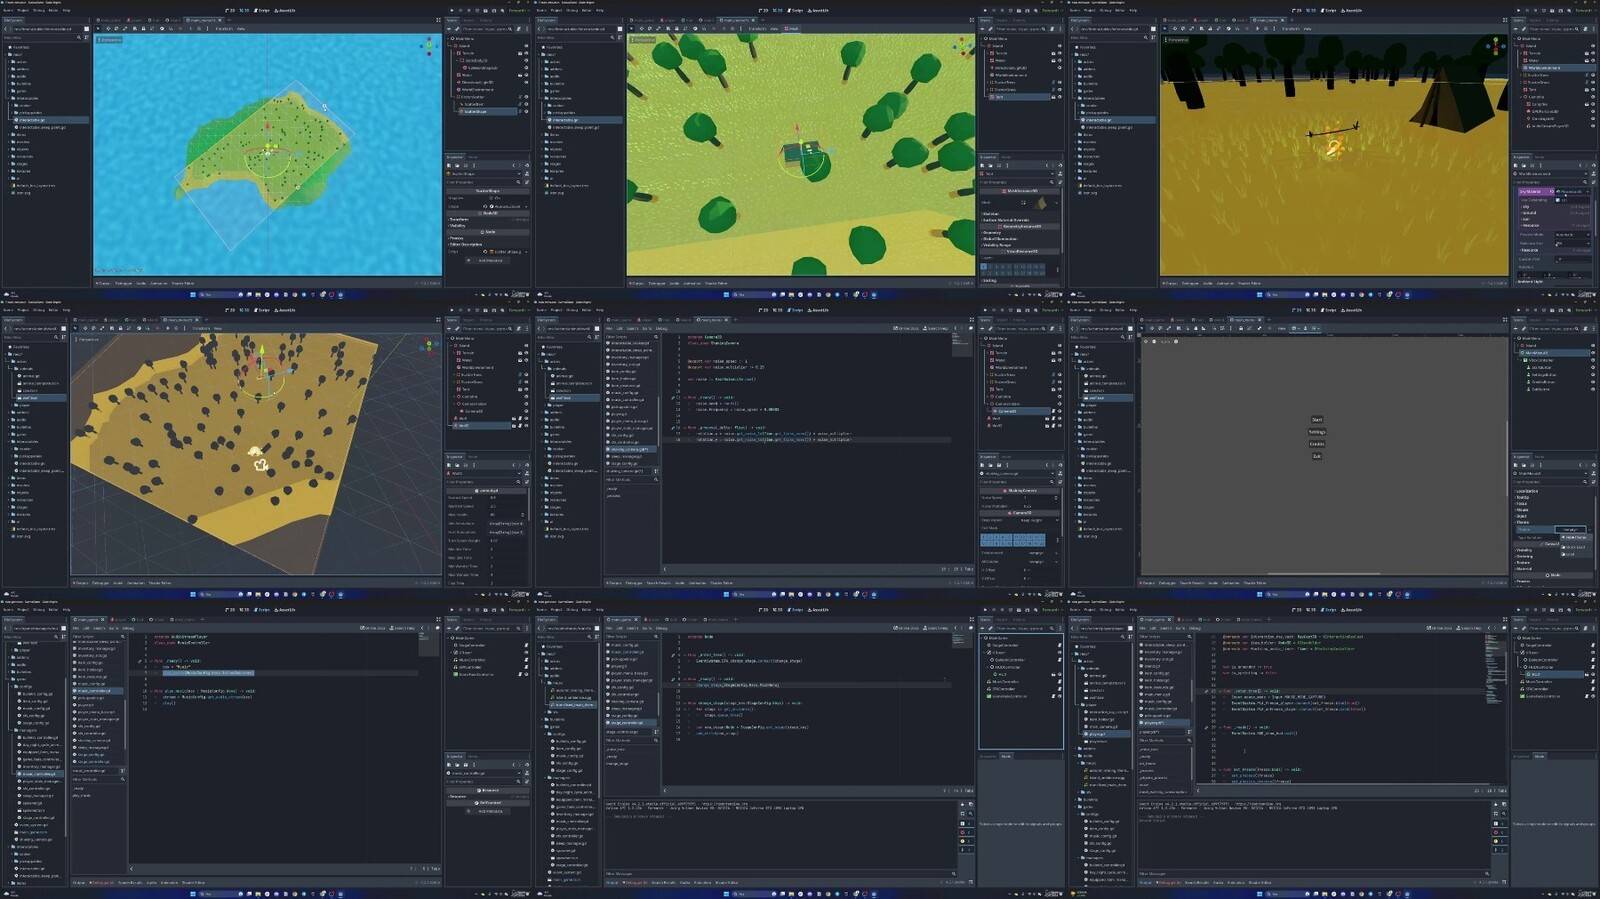The image size is (1600, 899).
Task: Open Online Docs in script editor with outlined Scene dock
Action: click(906, 628)
